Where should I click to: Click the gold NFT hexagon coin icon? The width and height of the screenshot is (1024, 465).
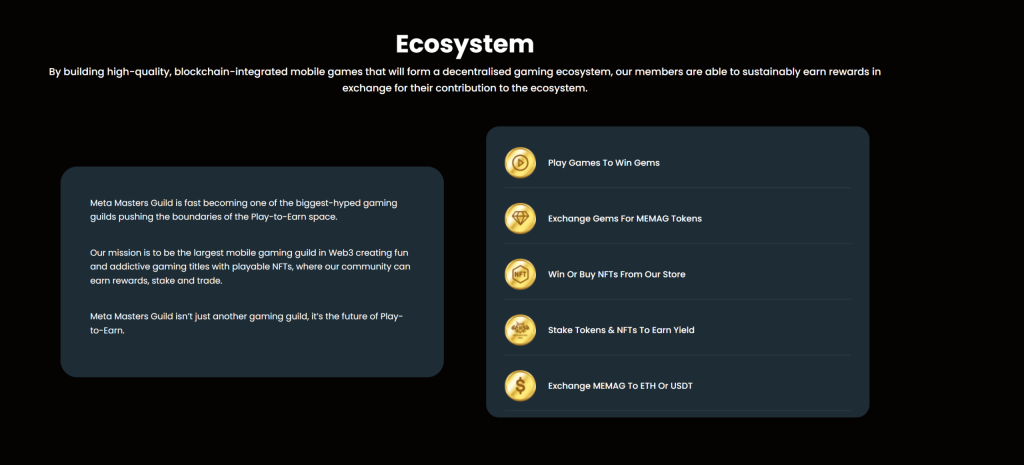520,274
